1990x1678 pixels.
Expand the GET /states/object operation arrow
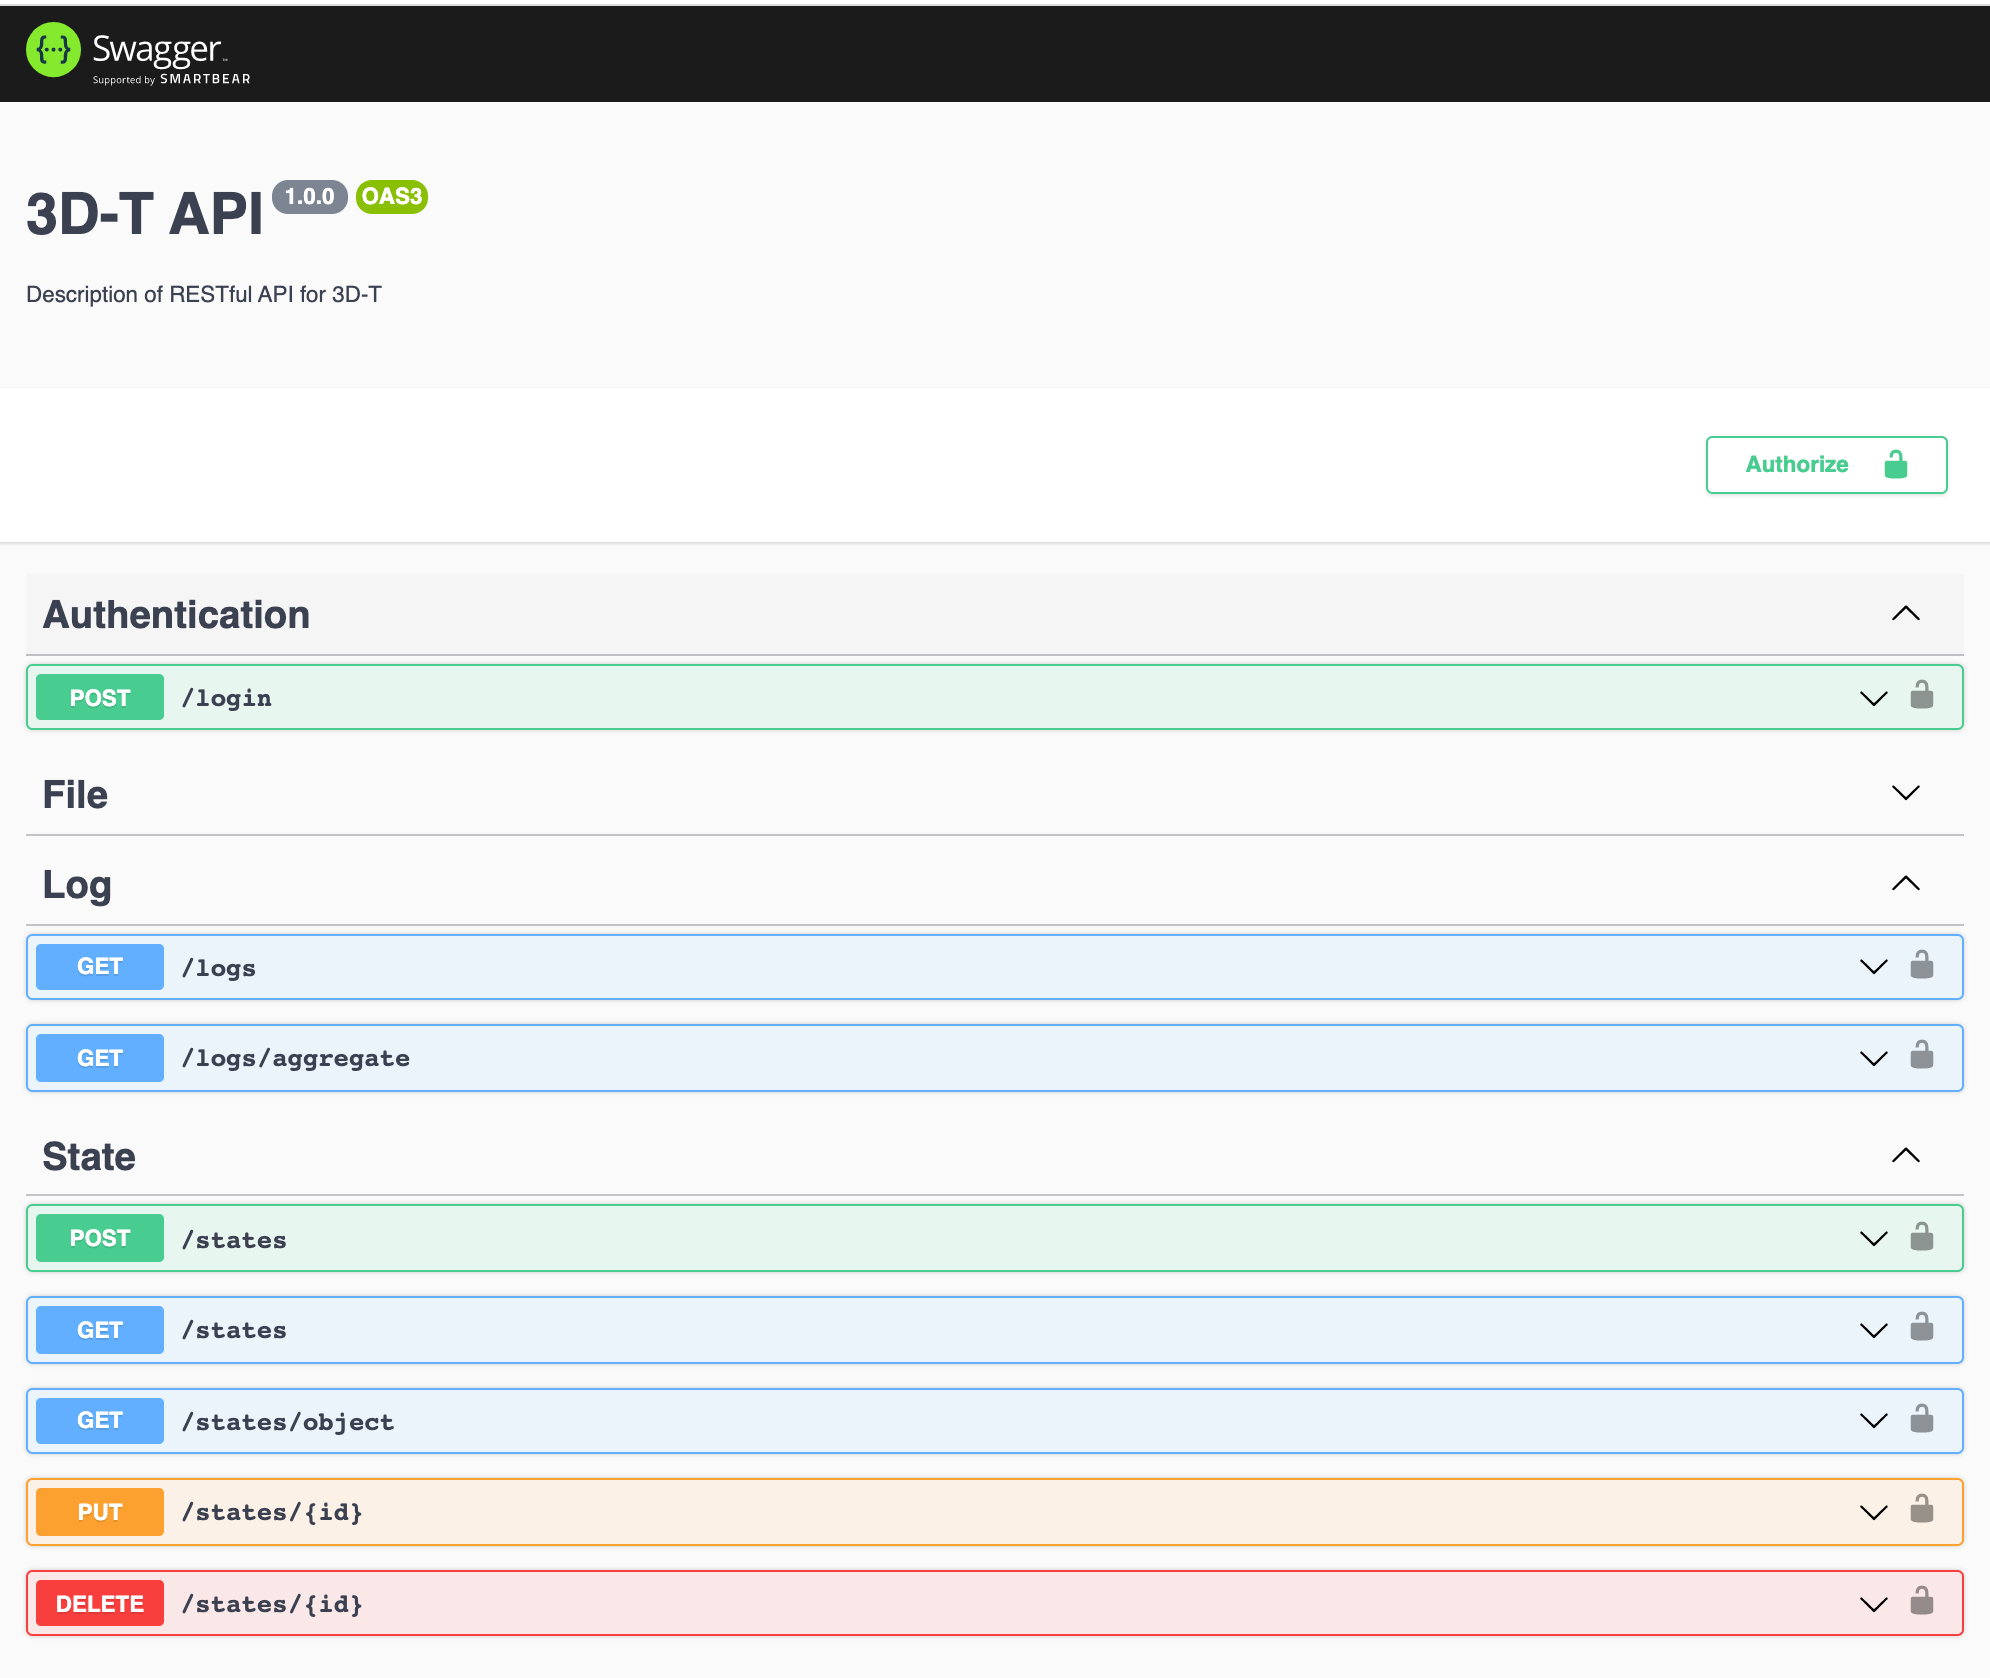(x=1874, y=1421)
